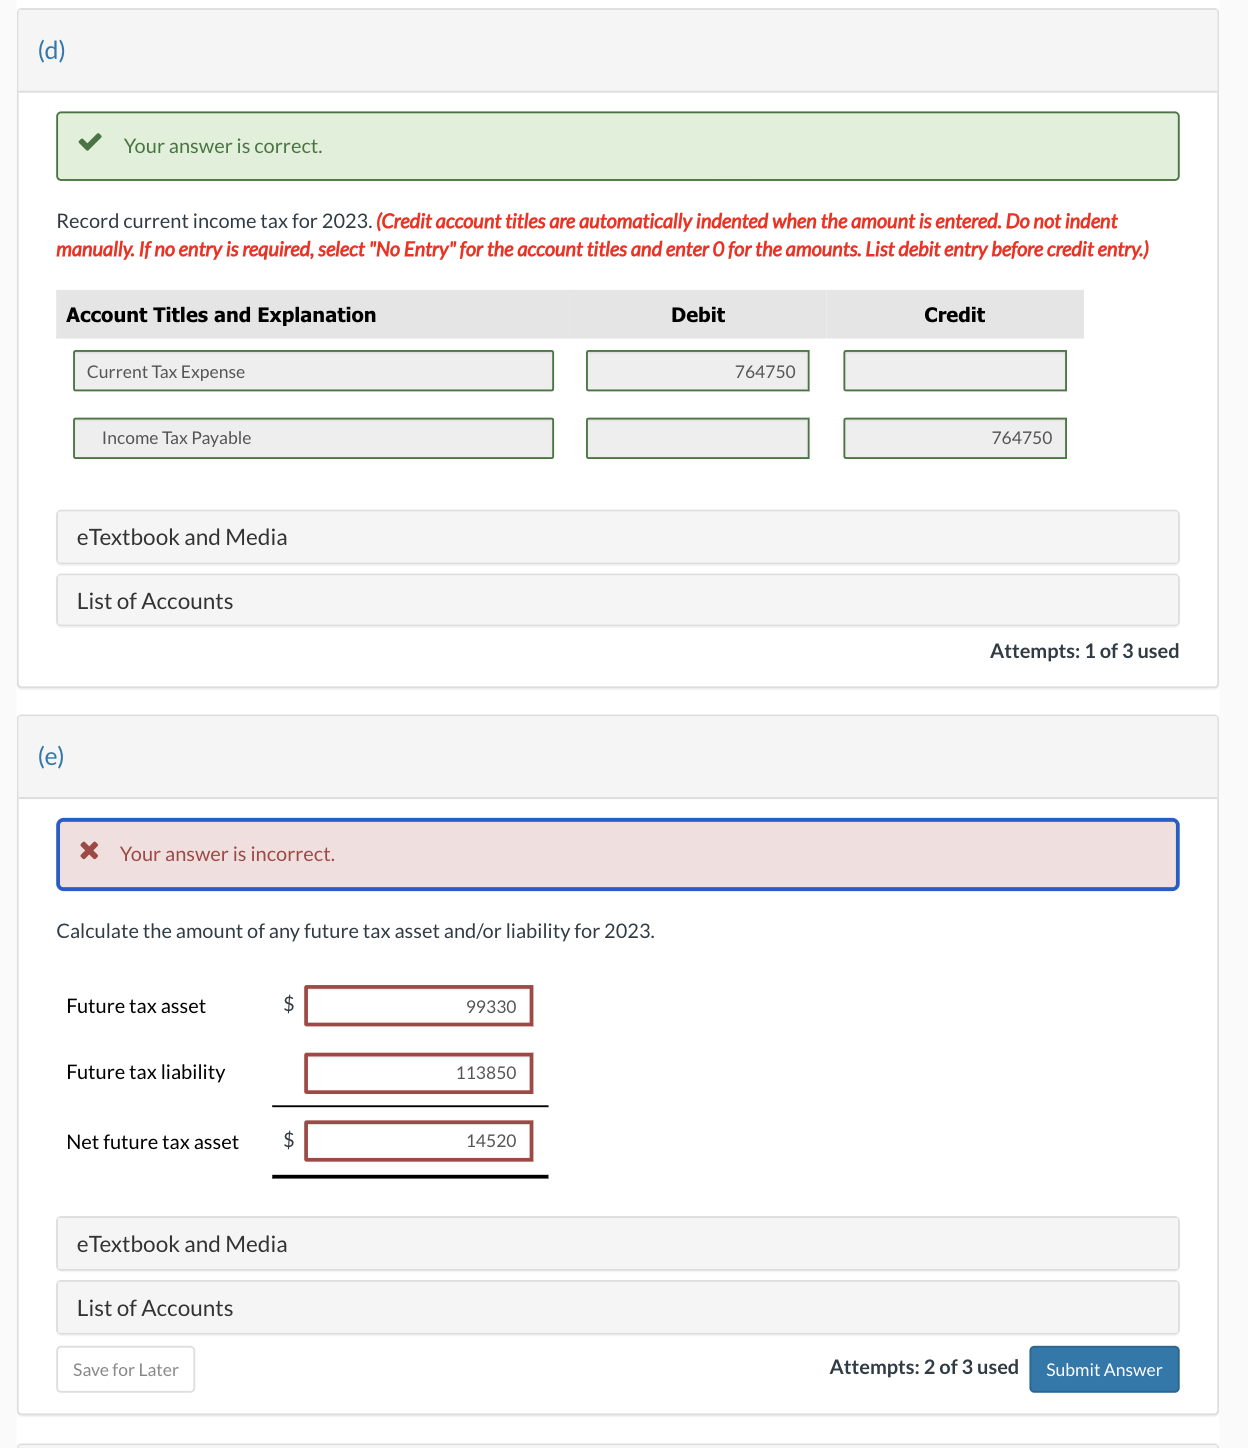Click the Net future tax asset field
Screen dimensions: 1248x1448
(x=418, y=1141)
